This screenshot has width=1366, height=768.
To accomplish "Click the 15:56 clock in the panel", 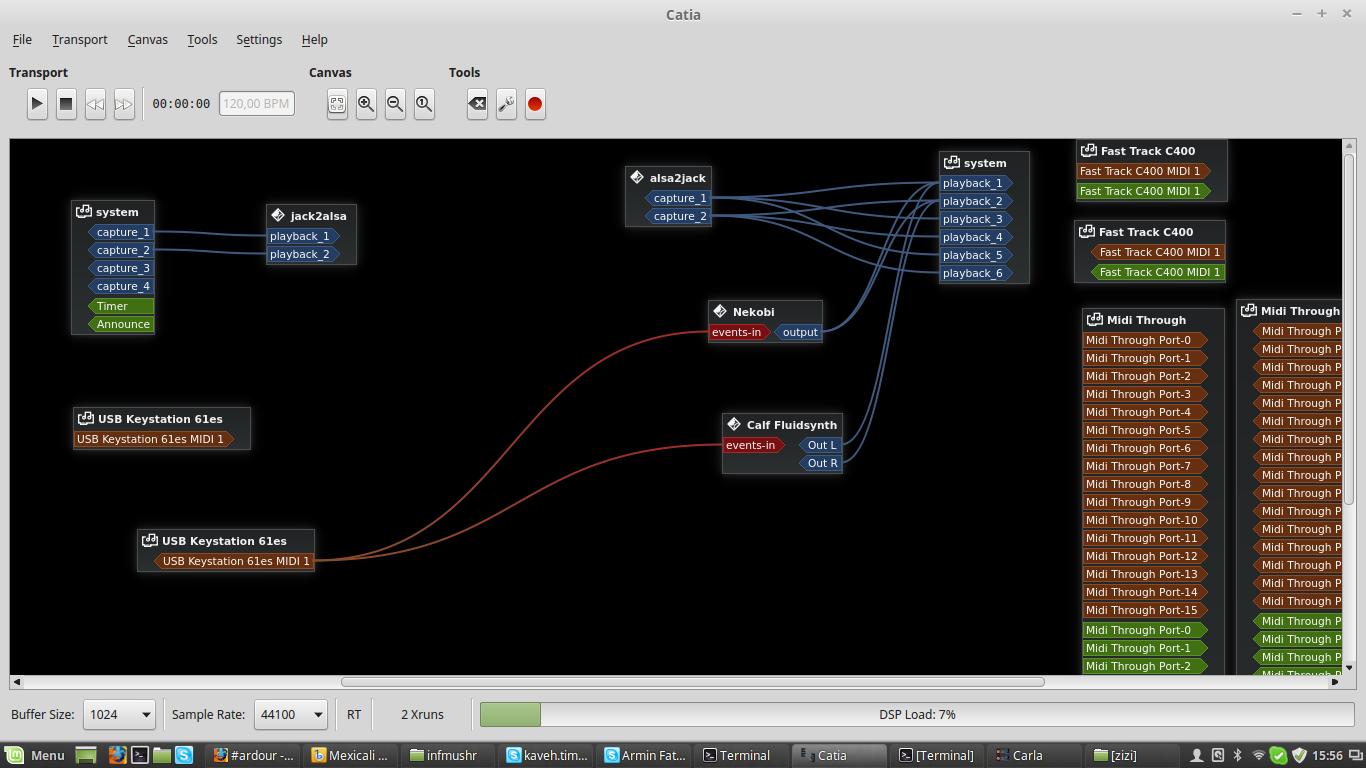I will (x=1326, y=755).
